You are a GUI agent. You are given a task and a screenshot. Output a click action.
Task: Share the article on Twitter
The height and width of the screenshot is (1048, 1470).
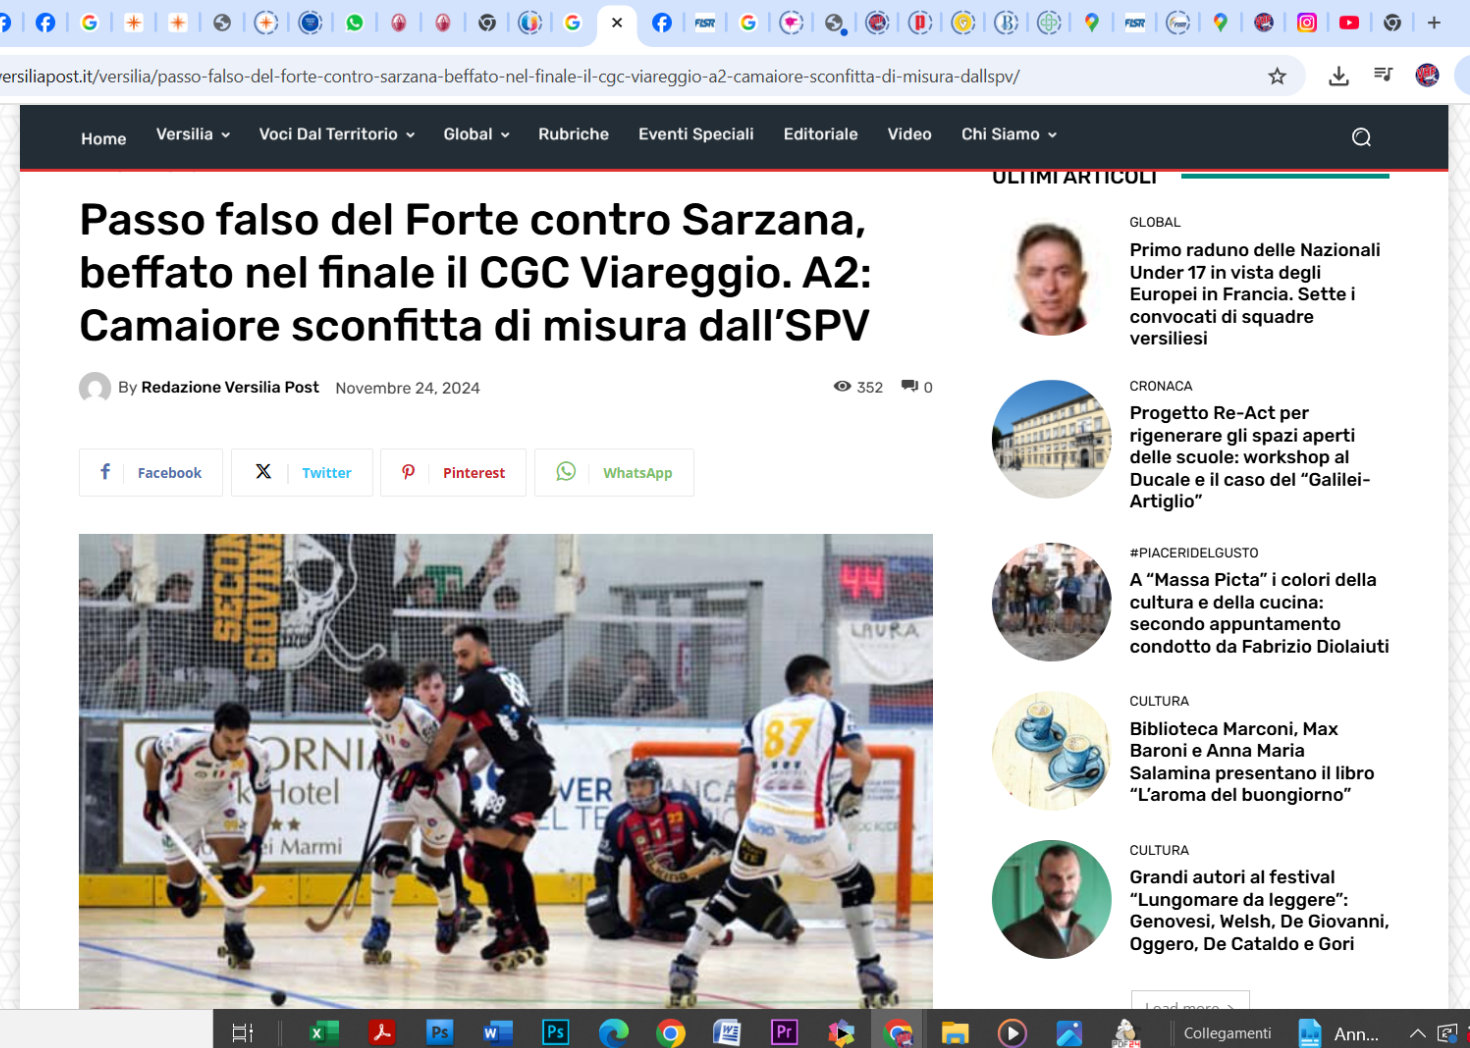point(302,473)
